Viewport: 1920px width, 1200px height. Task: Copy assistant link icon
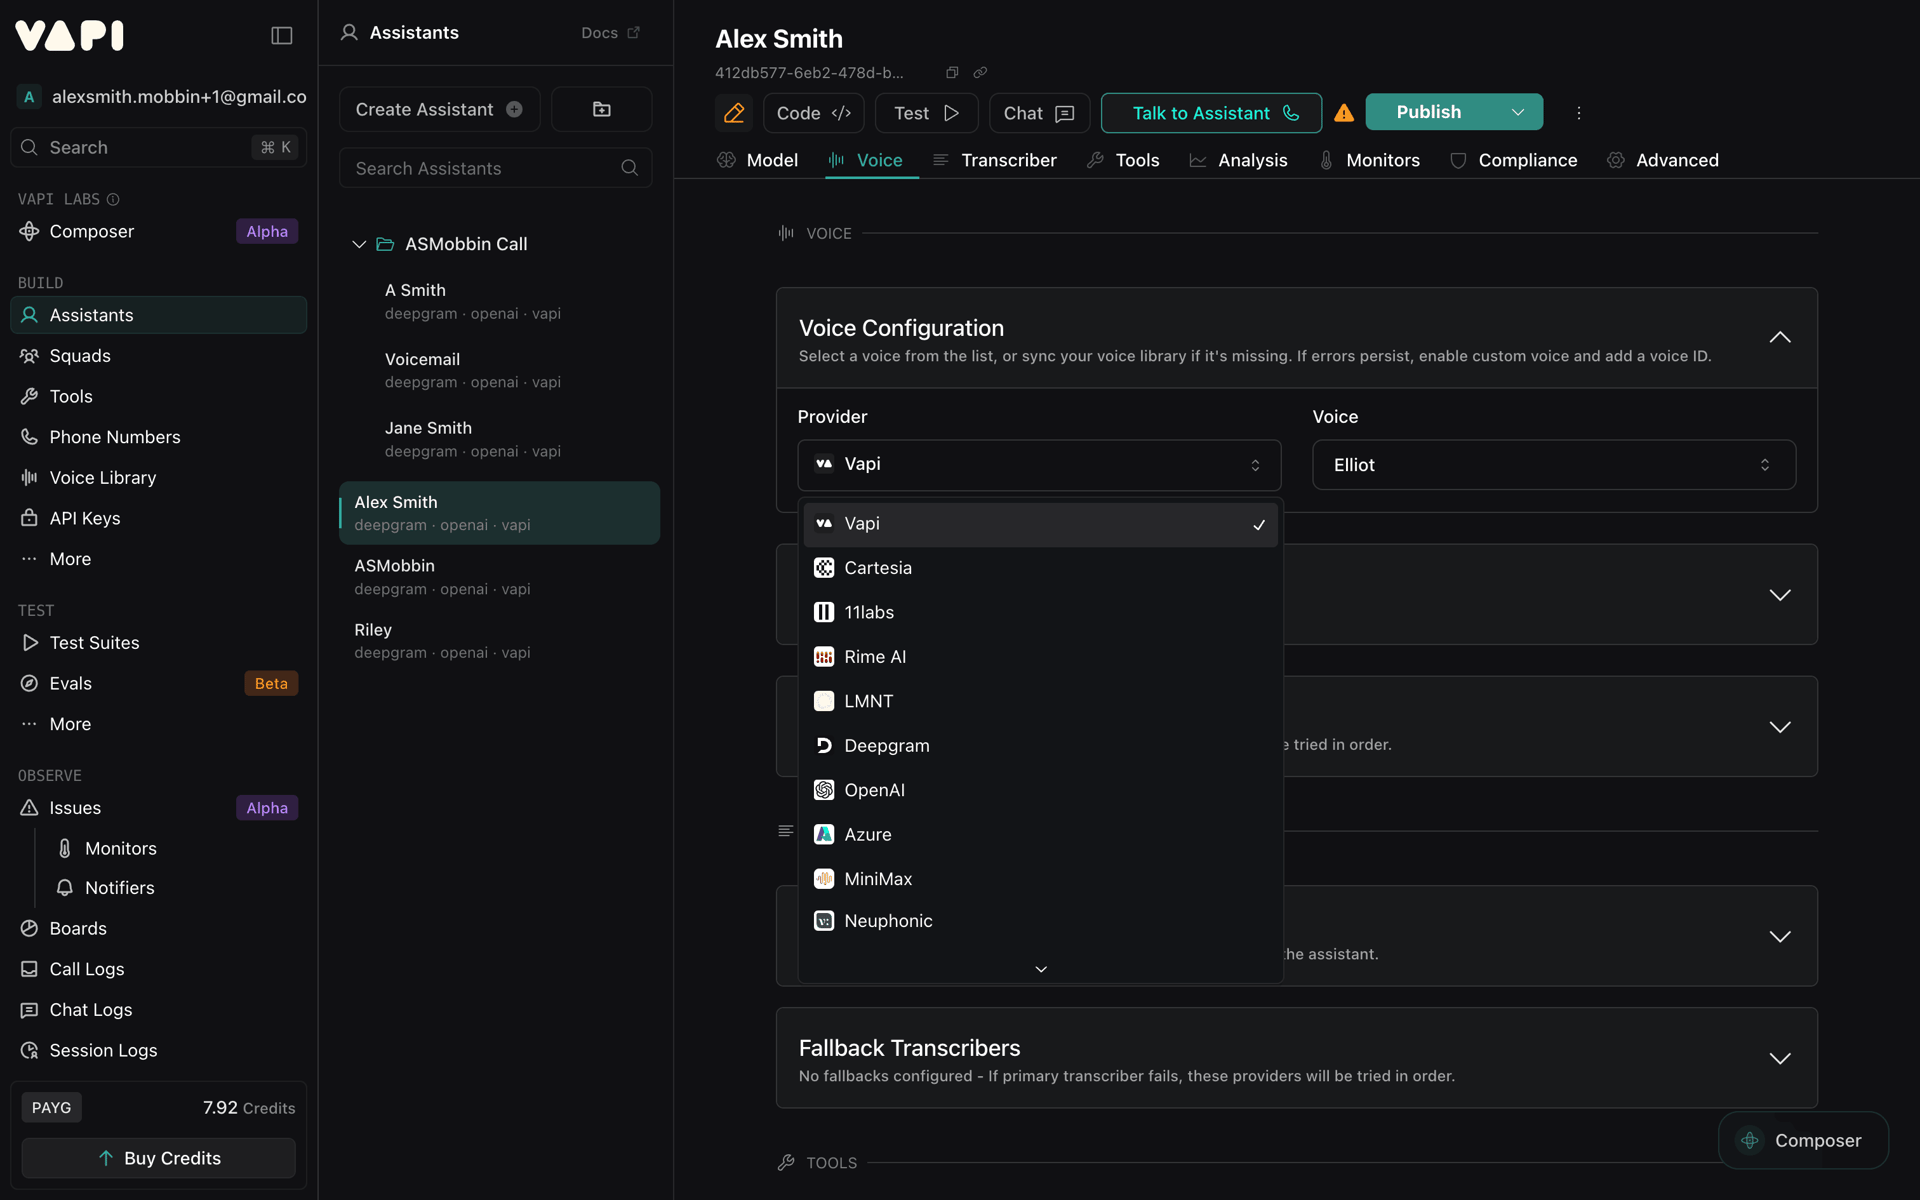click(980, 72)
